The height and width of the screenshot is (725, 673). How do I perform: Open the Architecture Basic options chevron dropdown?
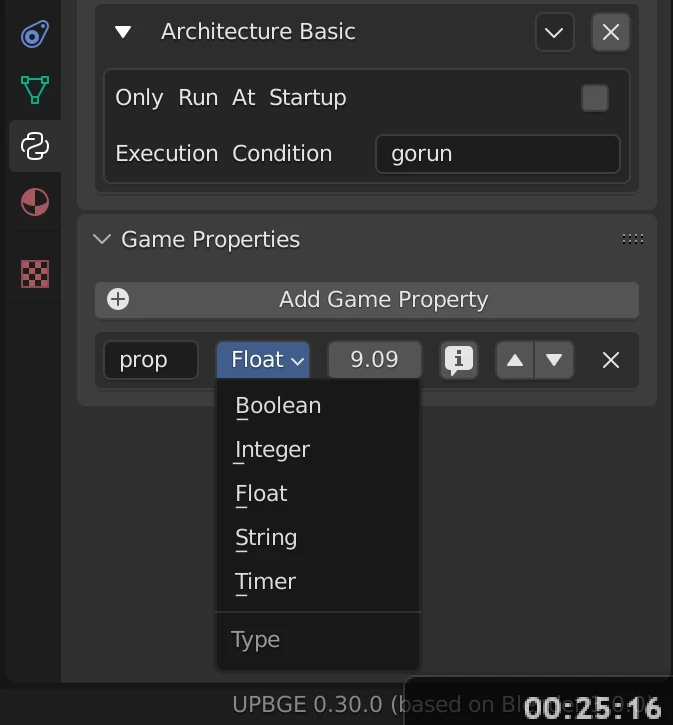click(554, 33)
